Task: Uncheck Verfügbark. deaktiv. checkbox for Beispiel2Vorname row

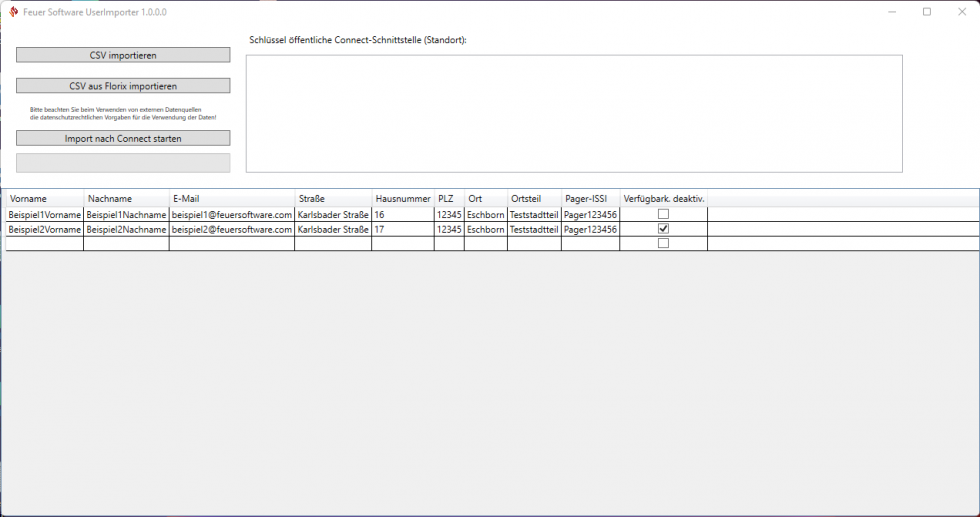Action: tap(663, 229)
